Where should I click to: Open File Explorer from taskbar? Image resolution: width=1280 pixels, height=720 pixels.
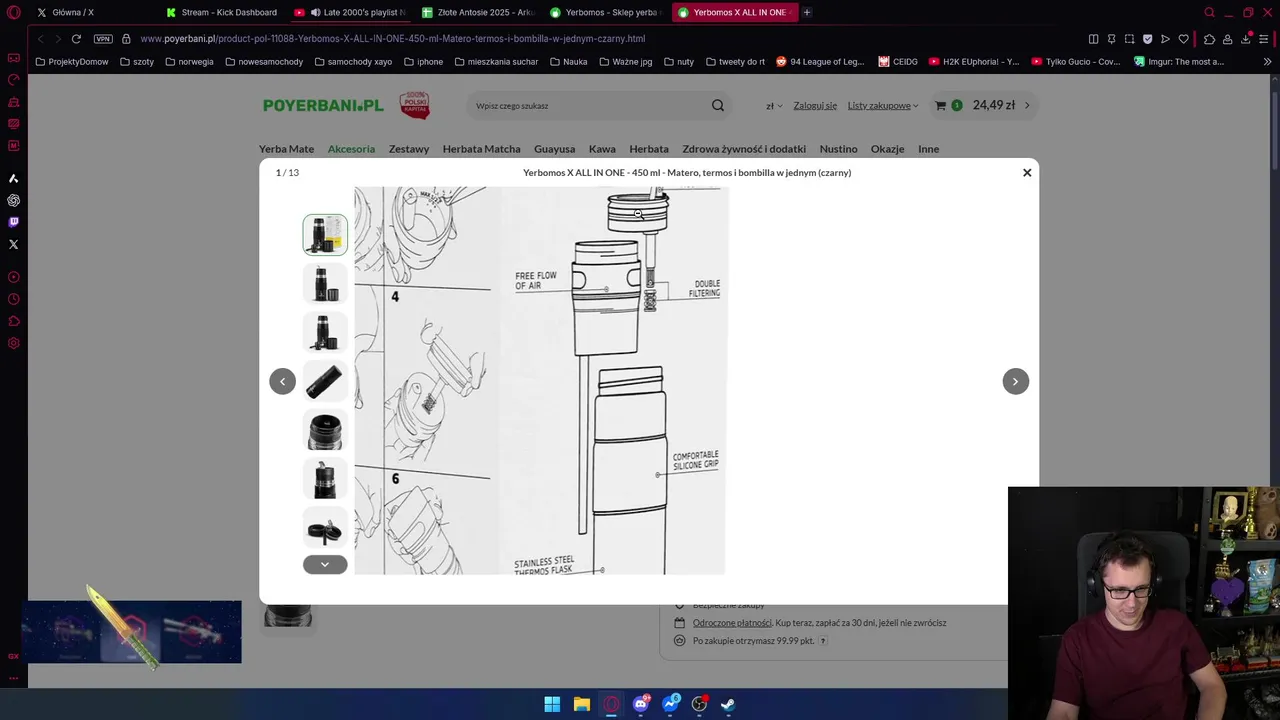pos(582,704)
